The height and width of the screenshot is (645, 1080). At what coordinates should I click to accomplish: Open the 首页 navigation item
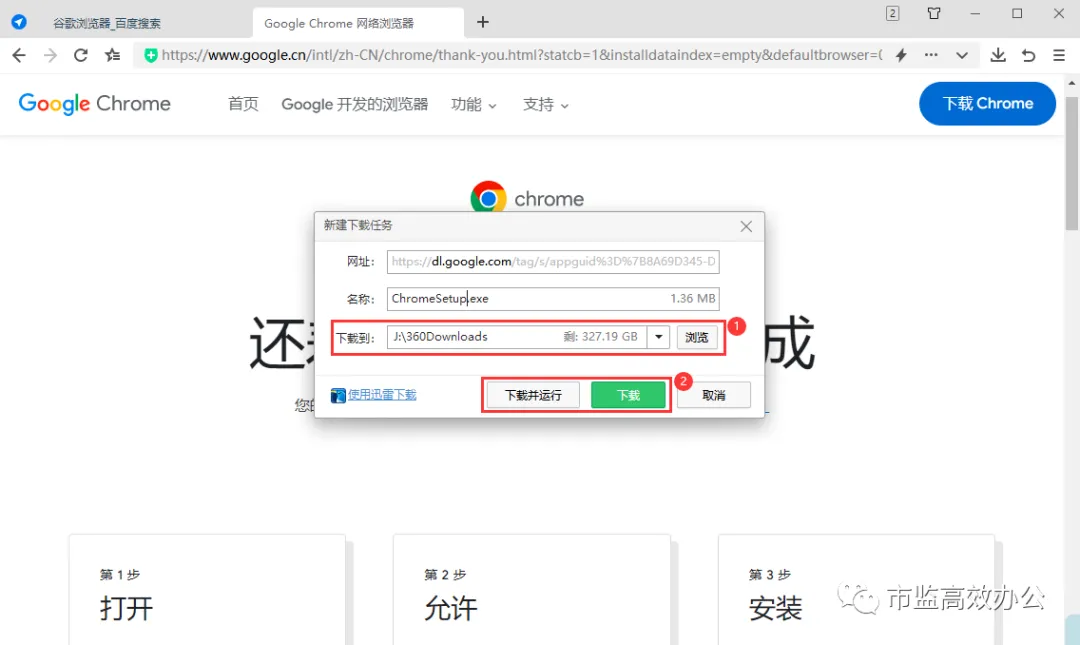pyautogui.click(x=243, y=104)
